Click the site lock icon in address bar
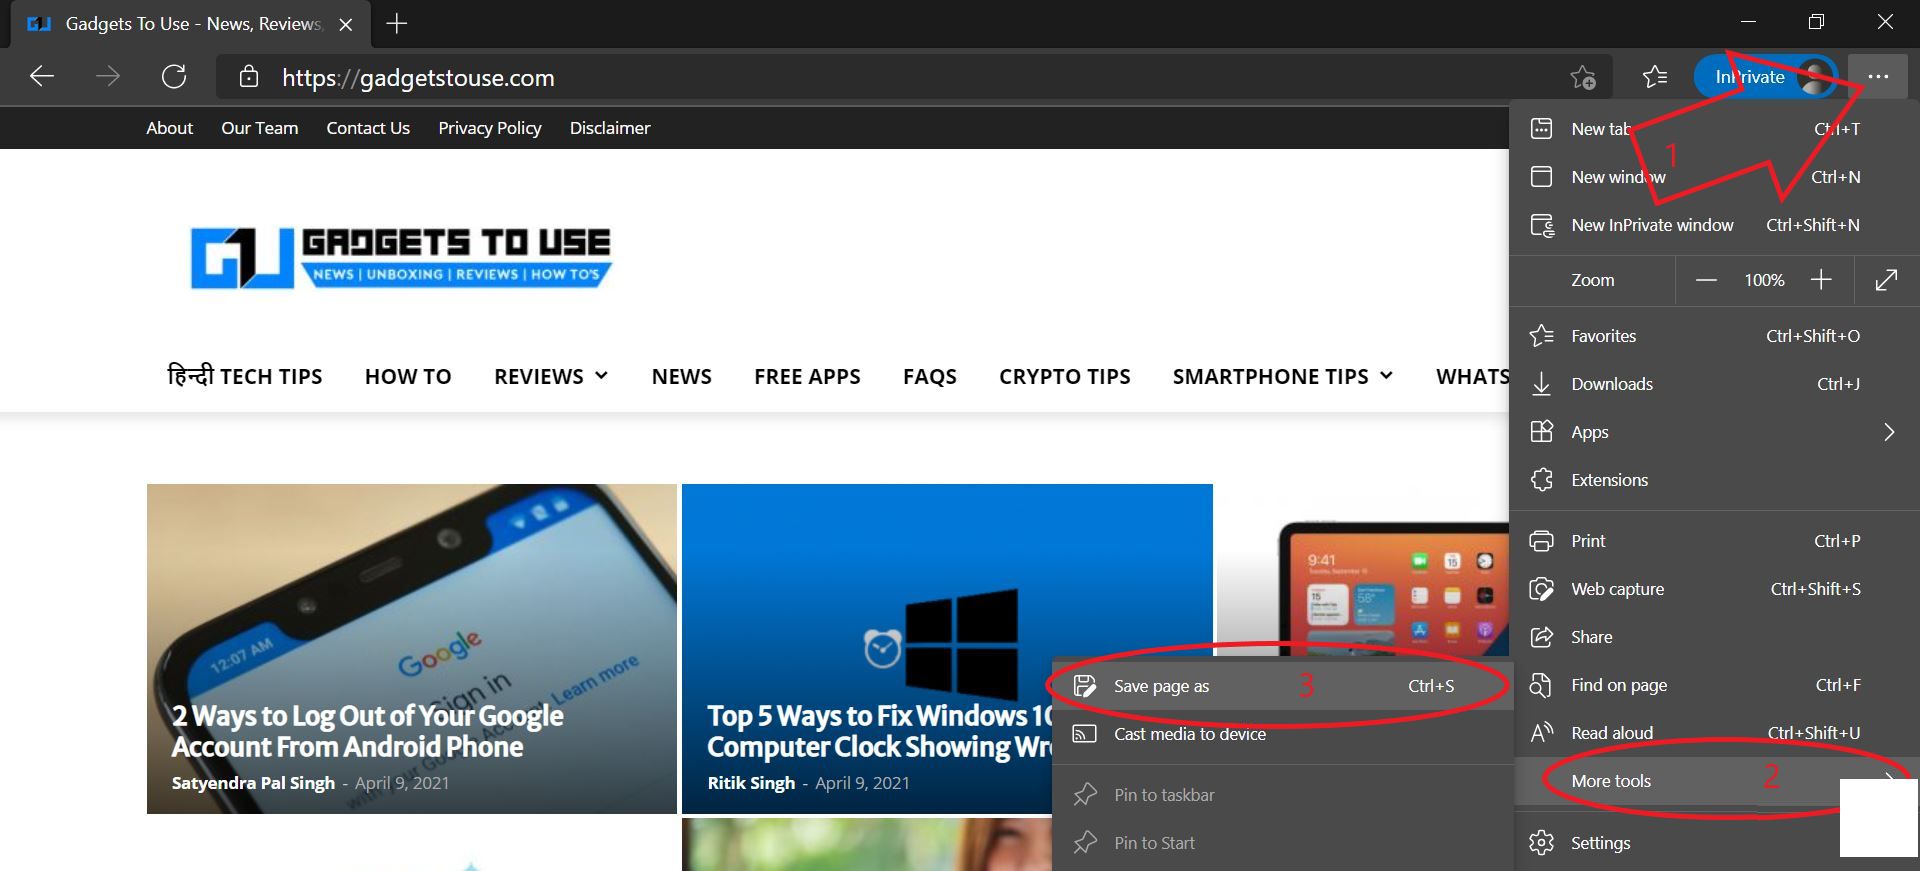 (249, 77)
